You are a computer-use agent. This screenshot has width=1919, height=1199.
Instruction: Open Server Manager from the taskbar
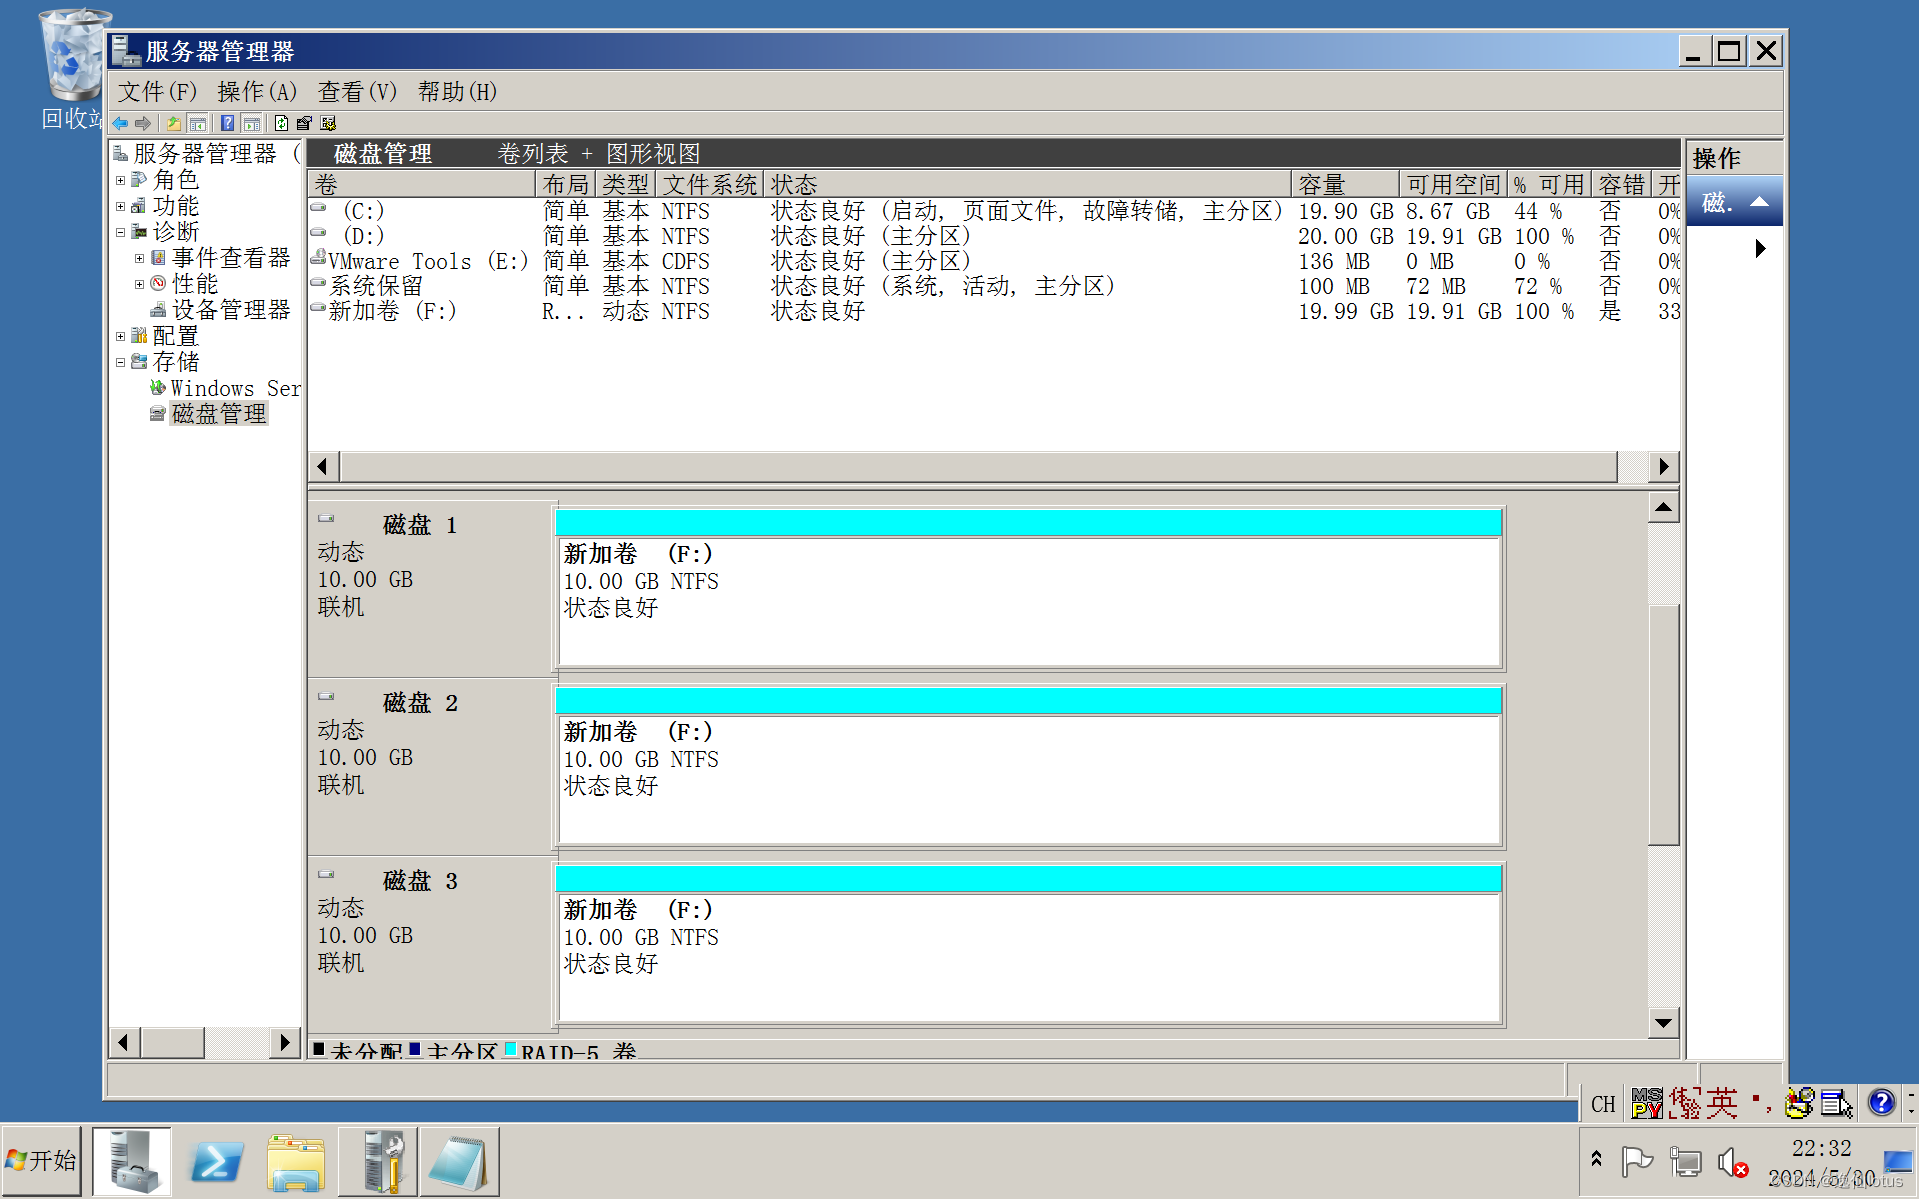(x=132, y=1161)
